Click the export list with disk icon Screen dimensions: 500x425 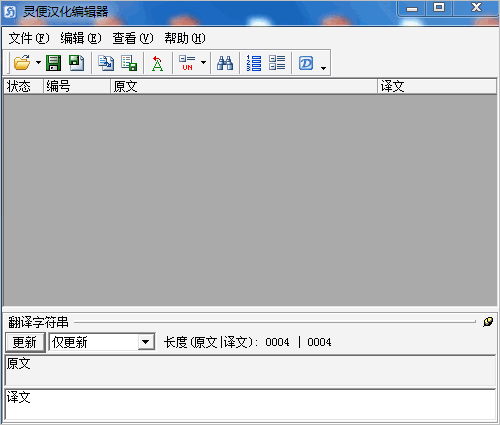point(129,63)
